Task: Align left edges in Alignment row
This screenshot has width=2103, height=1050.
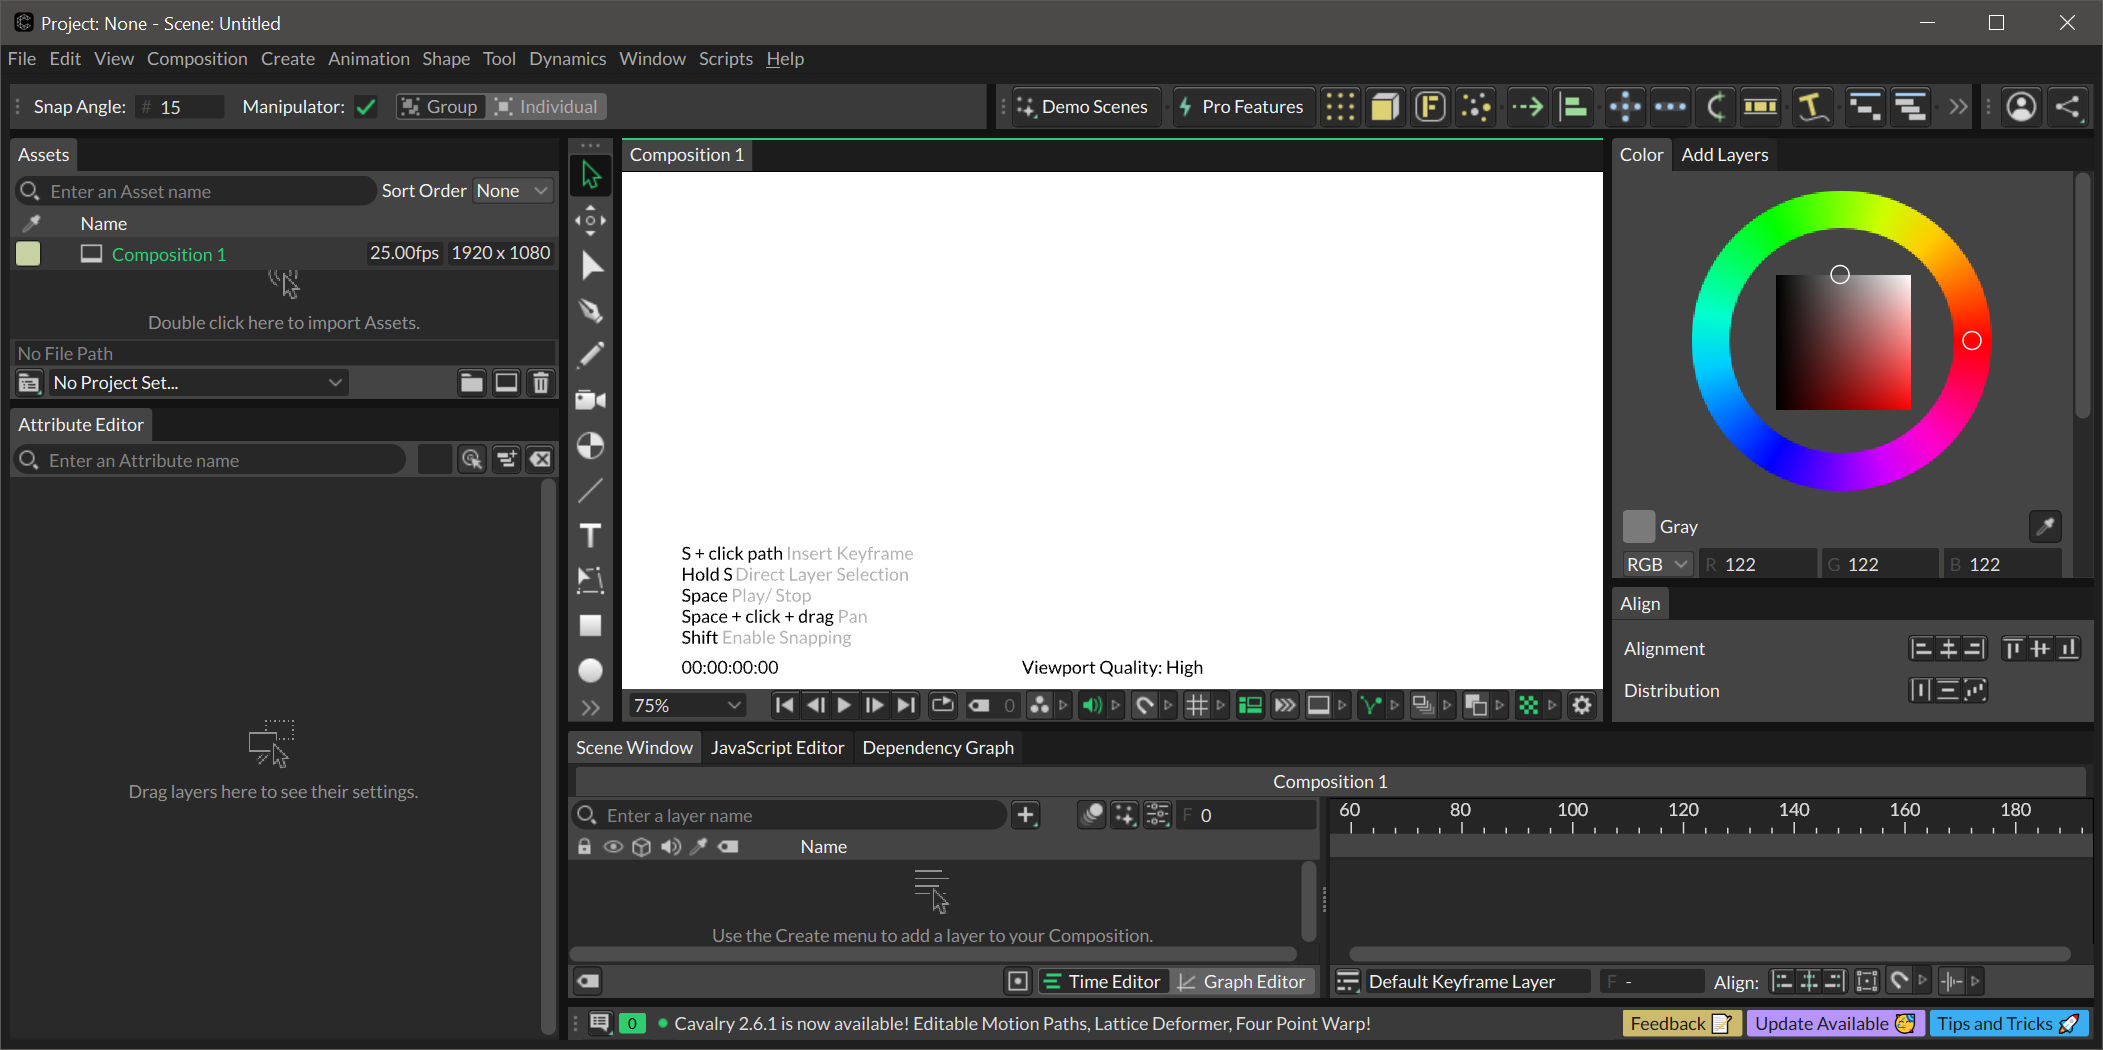Action: tap(1920, 648)
